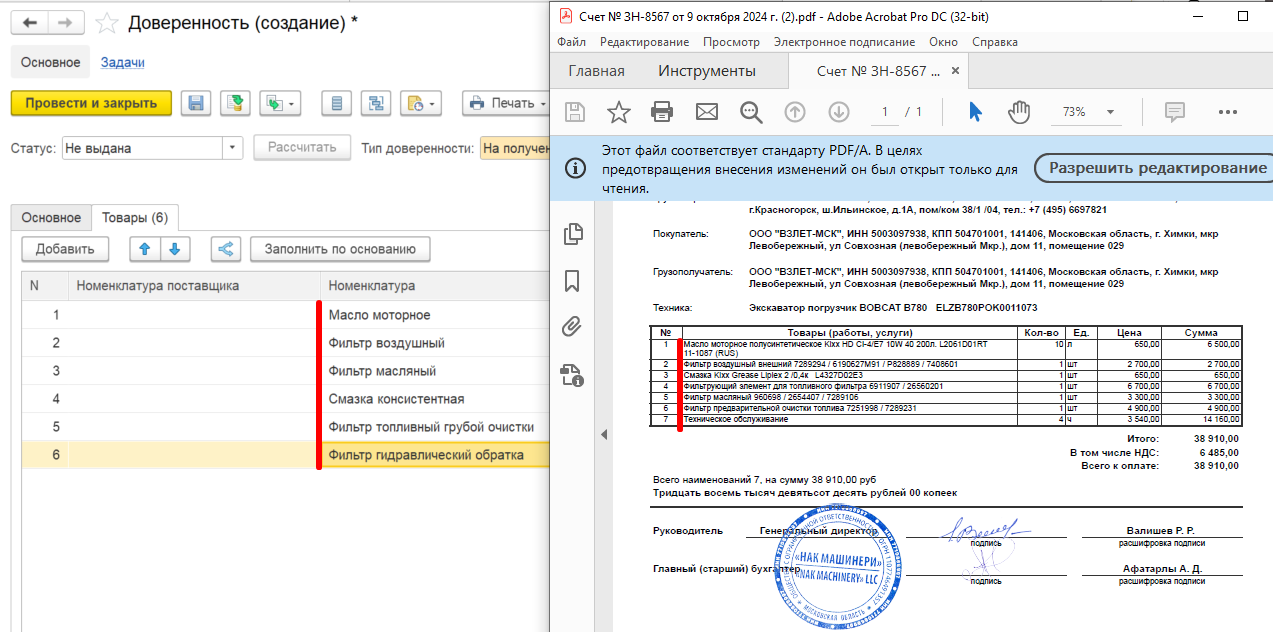Open the Печать dropdown menu
The image size is (1273, 632).
click(507, 103)
